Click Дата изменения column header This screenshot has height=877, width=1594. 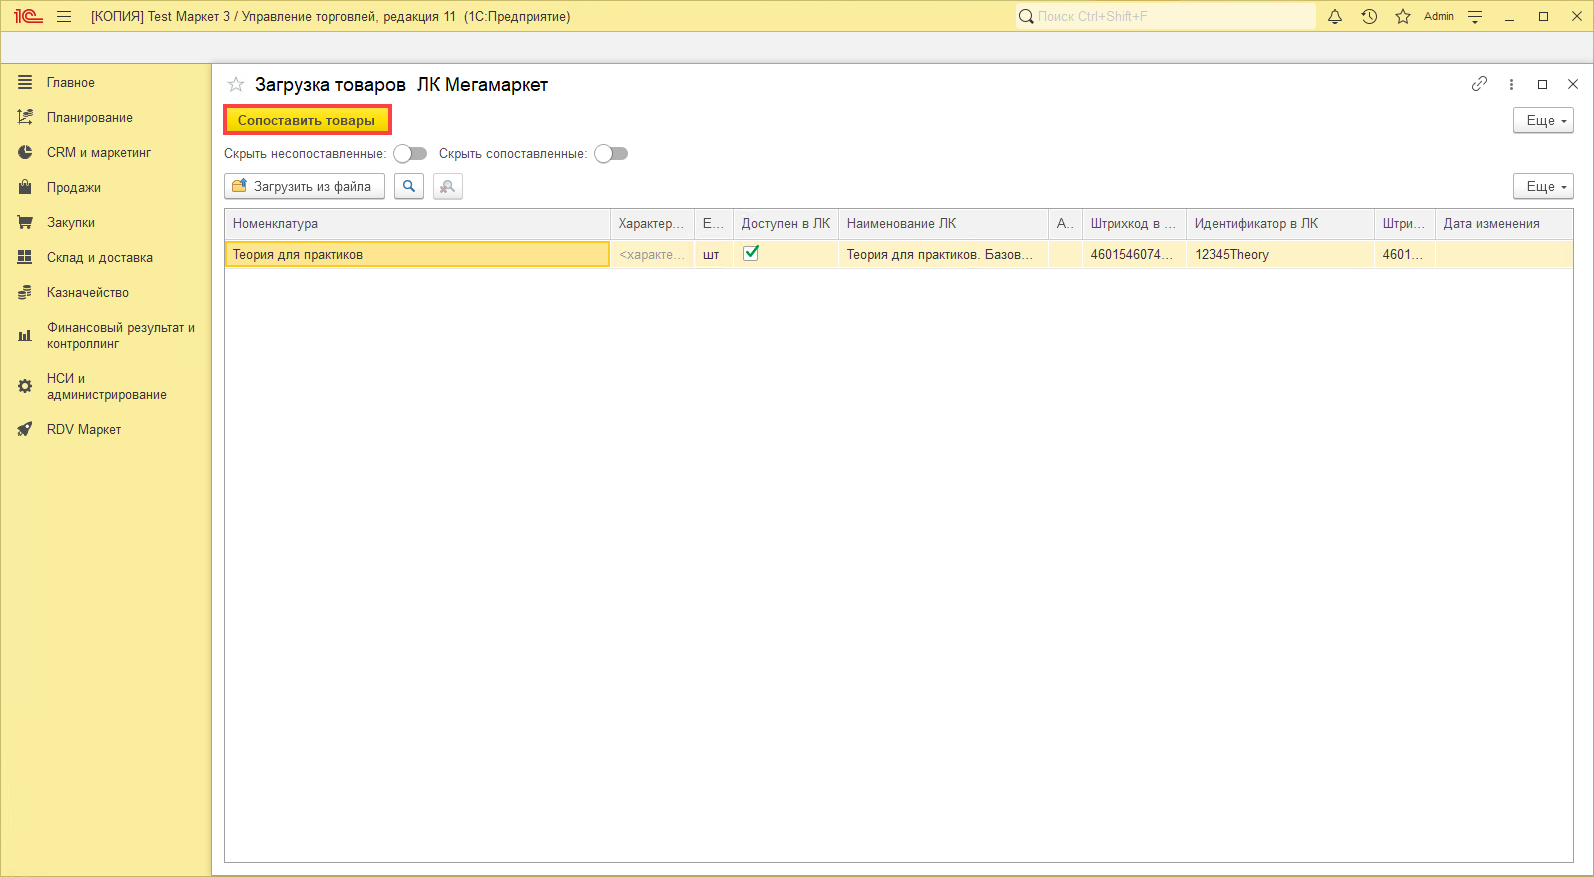1504,224
